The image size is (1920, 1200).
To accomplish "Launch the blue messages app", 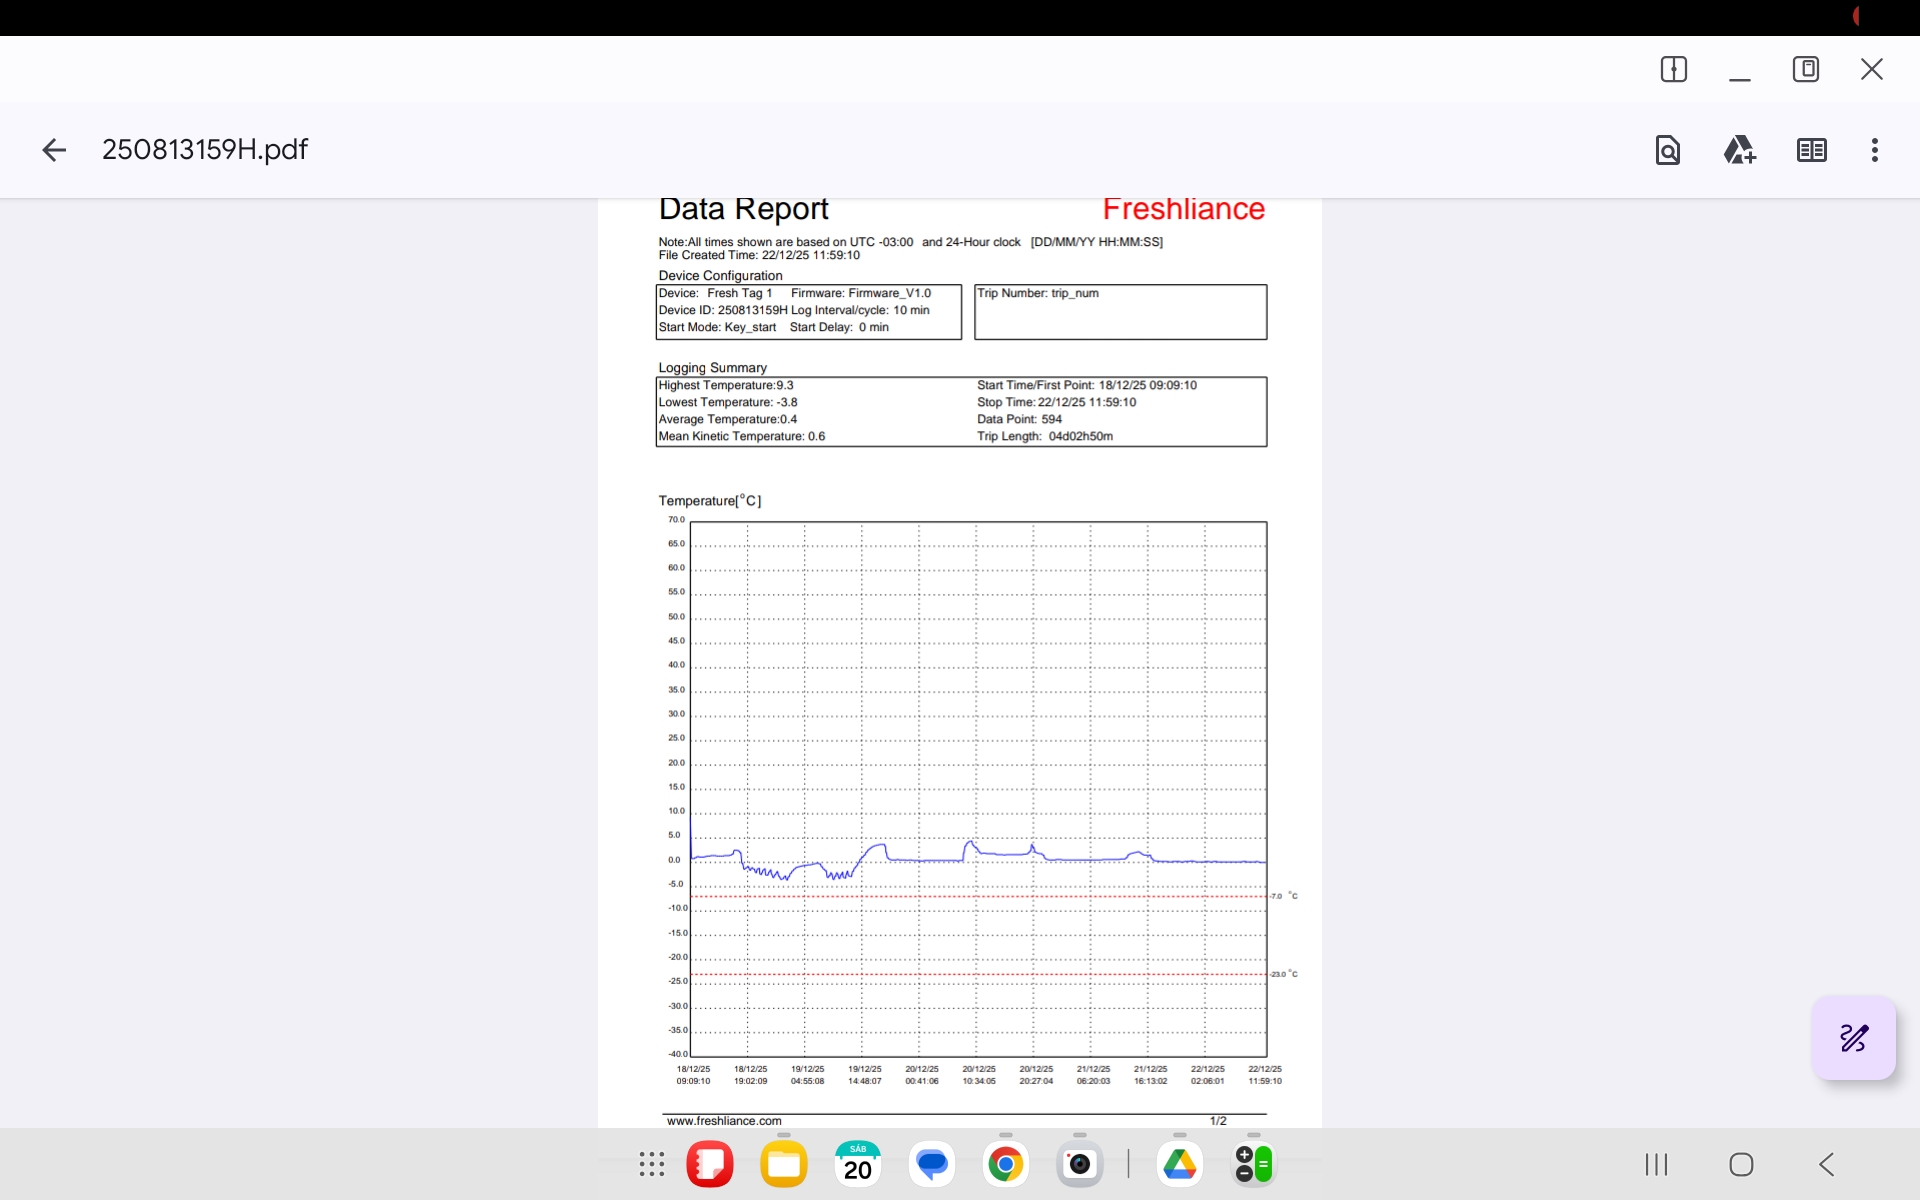I will point(932,1164).
